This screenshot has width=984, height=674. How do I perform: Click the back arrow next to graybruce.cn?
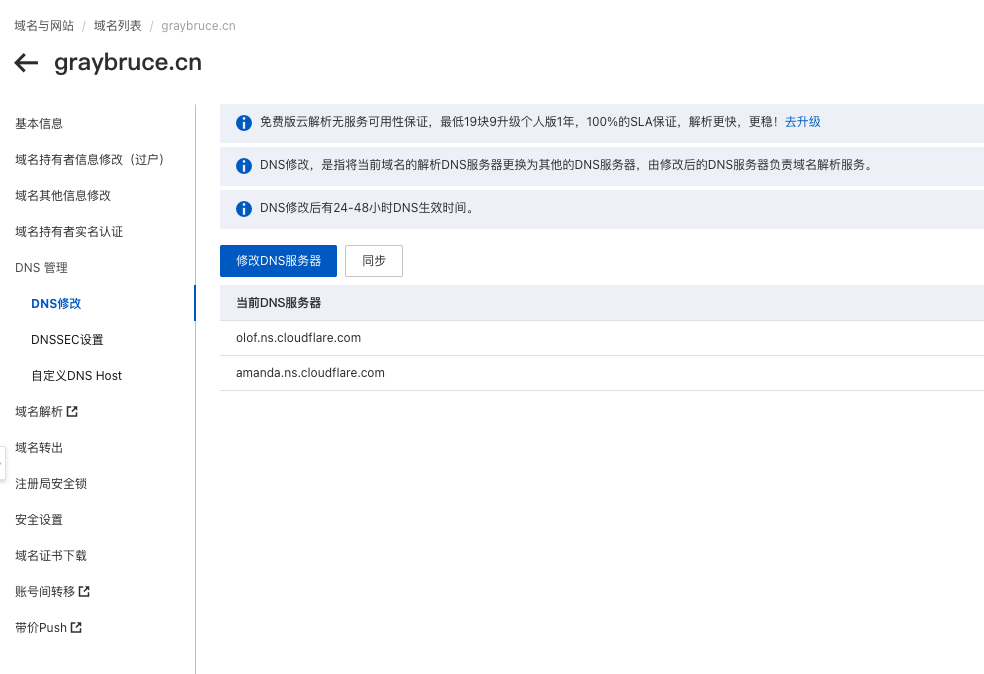[26, 63]
